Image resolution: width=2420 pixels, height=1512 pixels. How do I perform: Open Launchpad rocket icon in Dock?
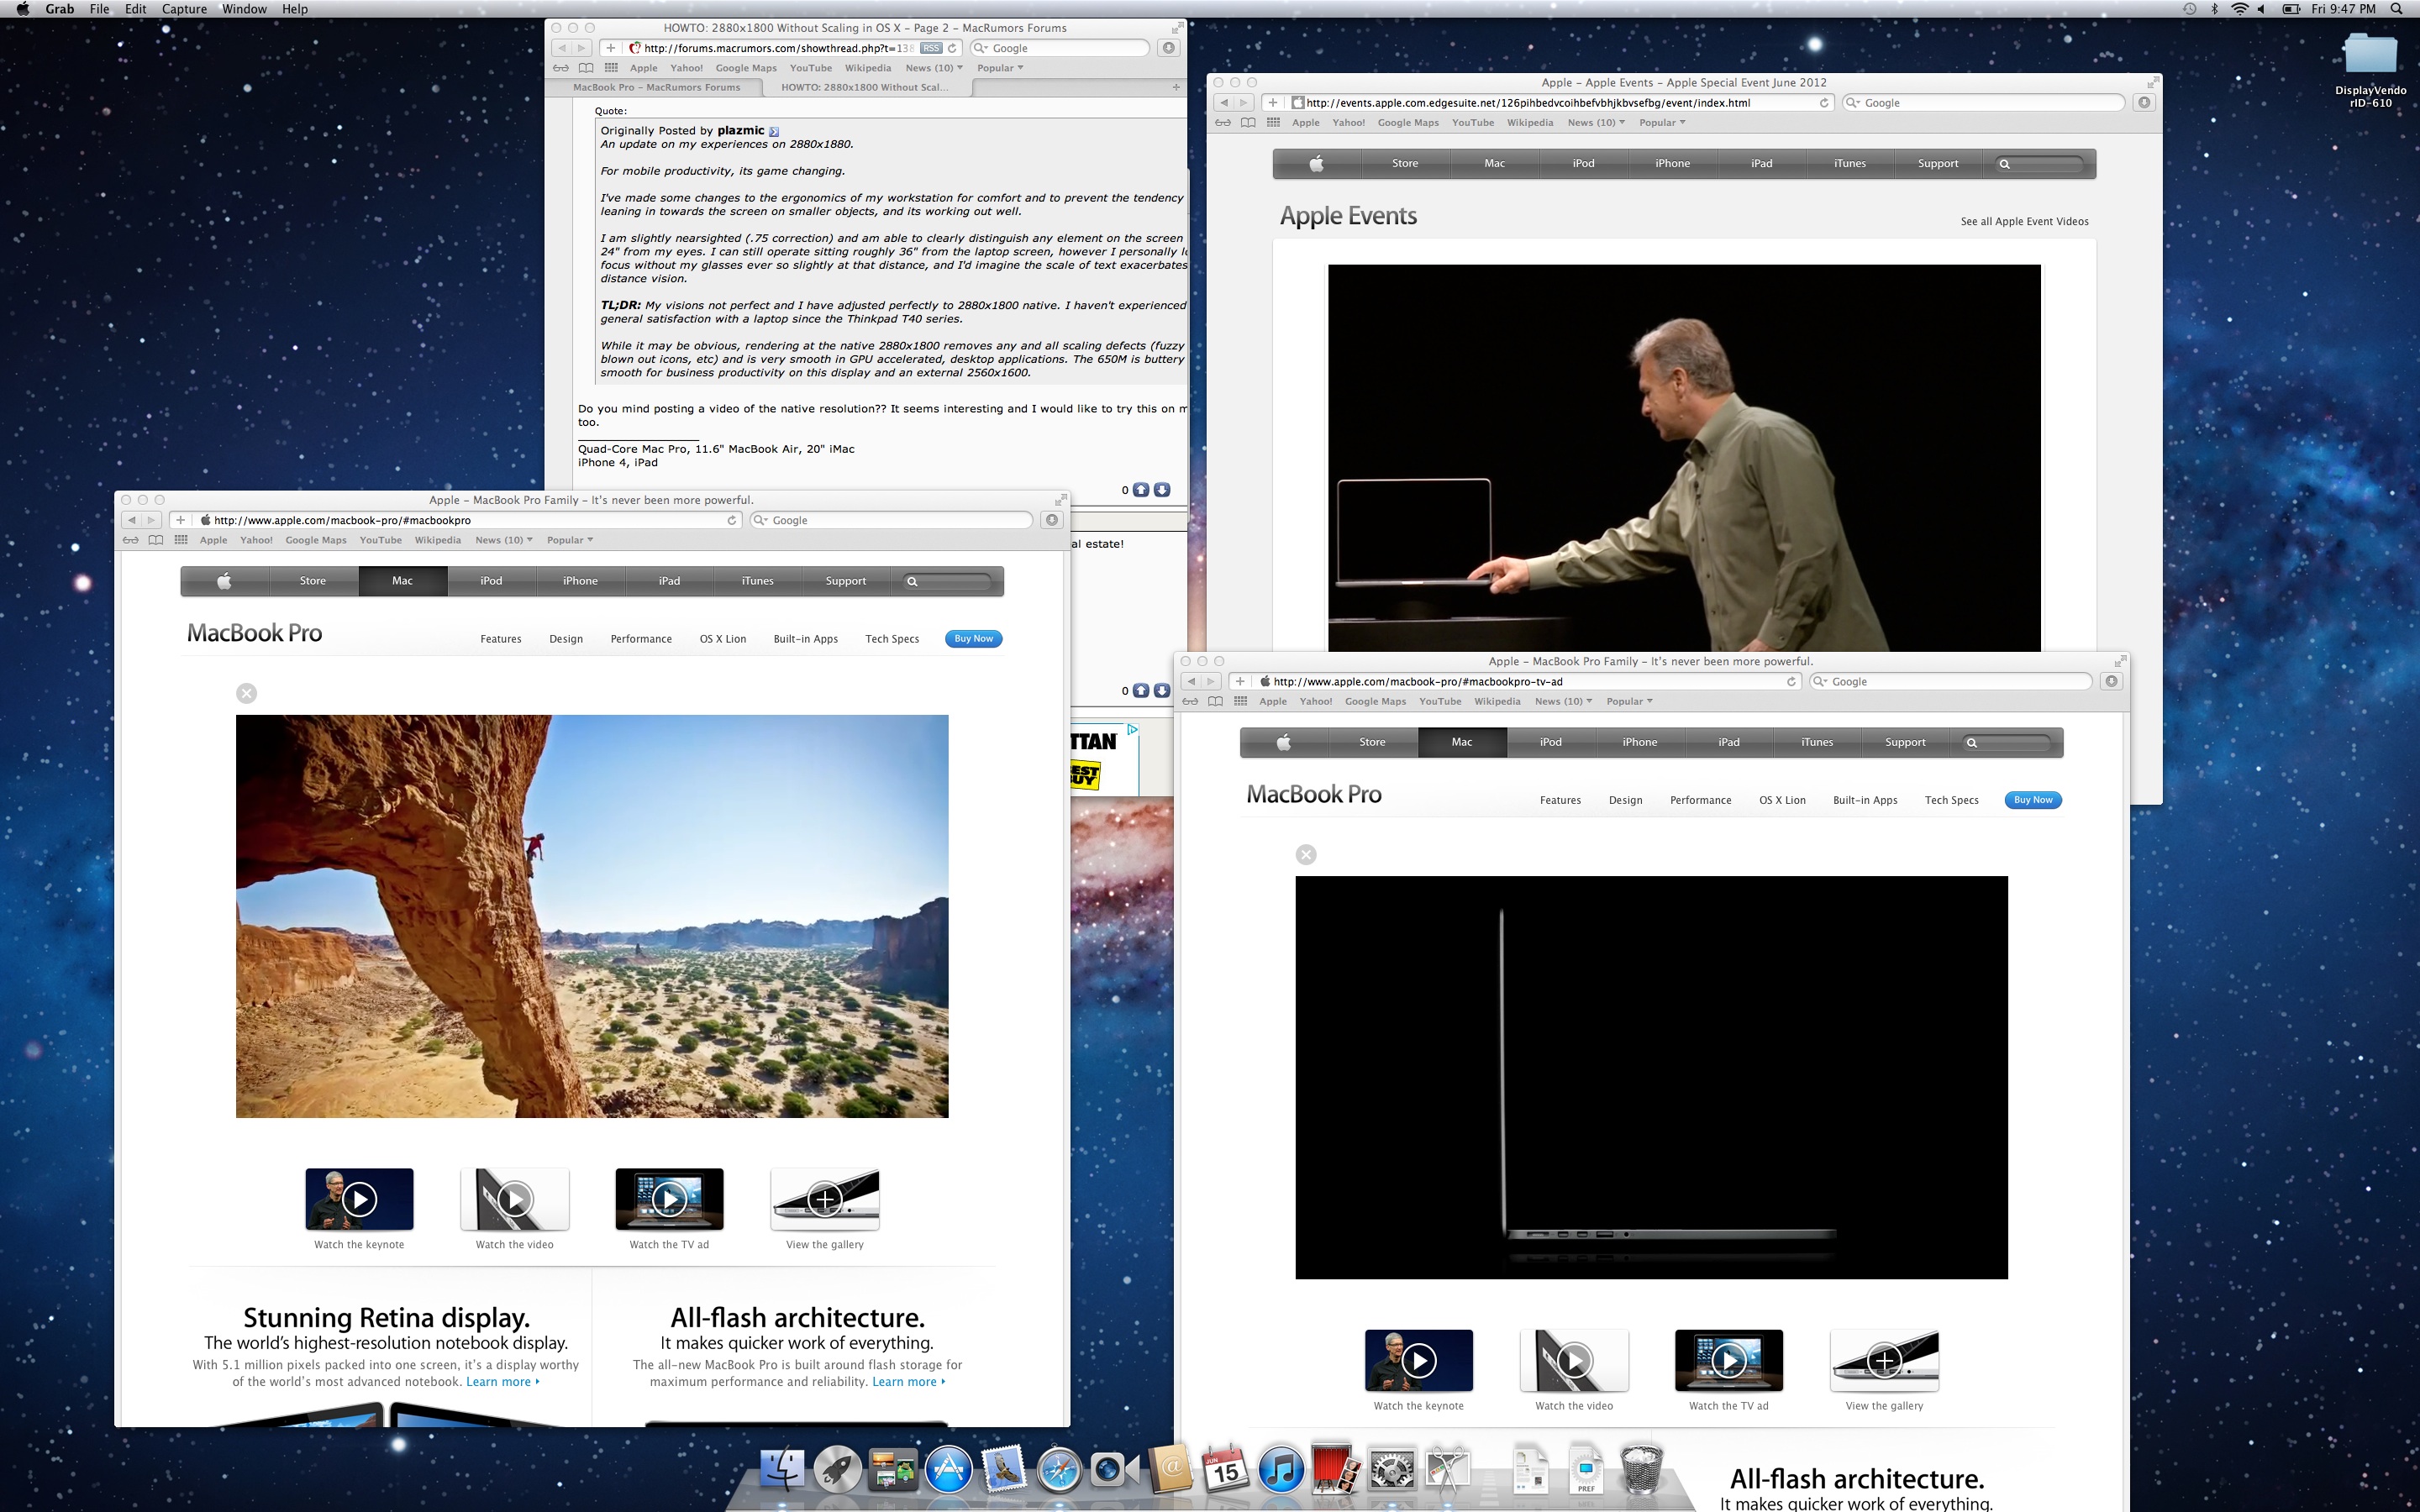coord(838,1470)
